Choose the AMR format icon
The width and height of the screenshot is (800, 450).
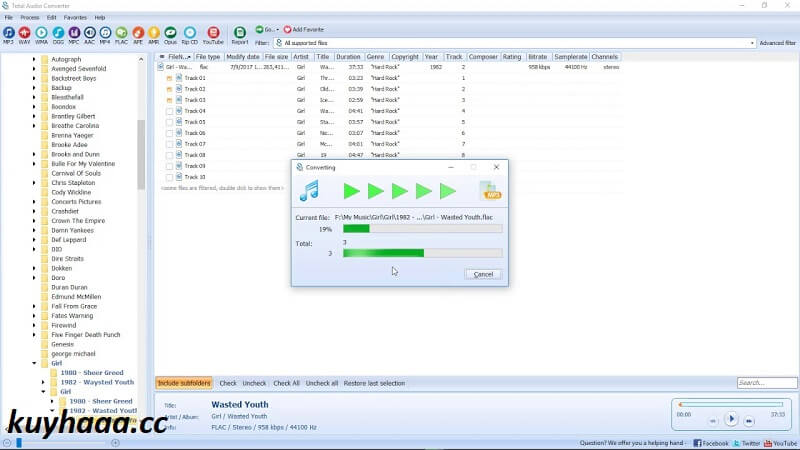(x=154, y=35)
